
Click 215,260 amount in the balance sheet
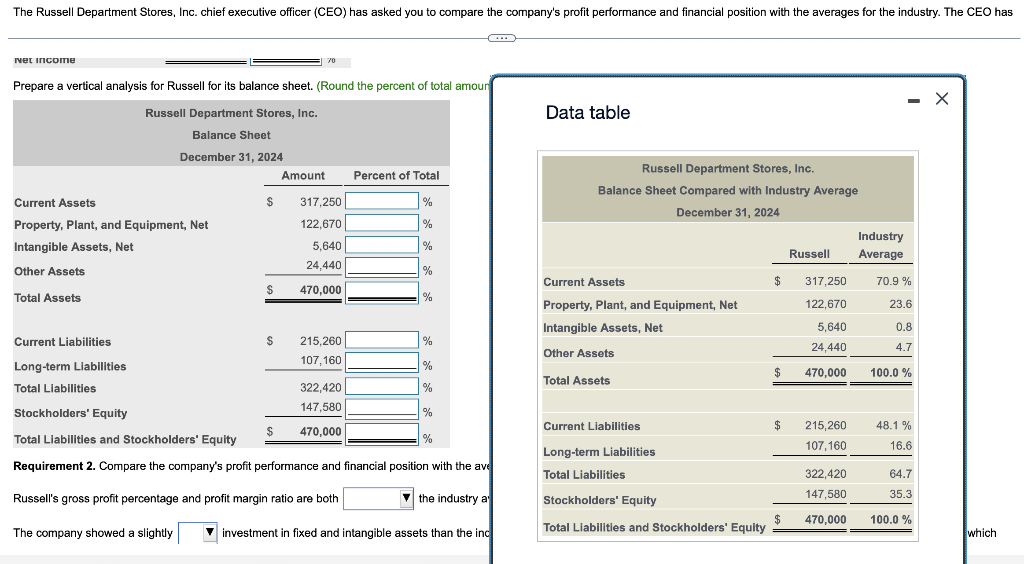pyautogui.click(x=321, y=341)
